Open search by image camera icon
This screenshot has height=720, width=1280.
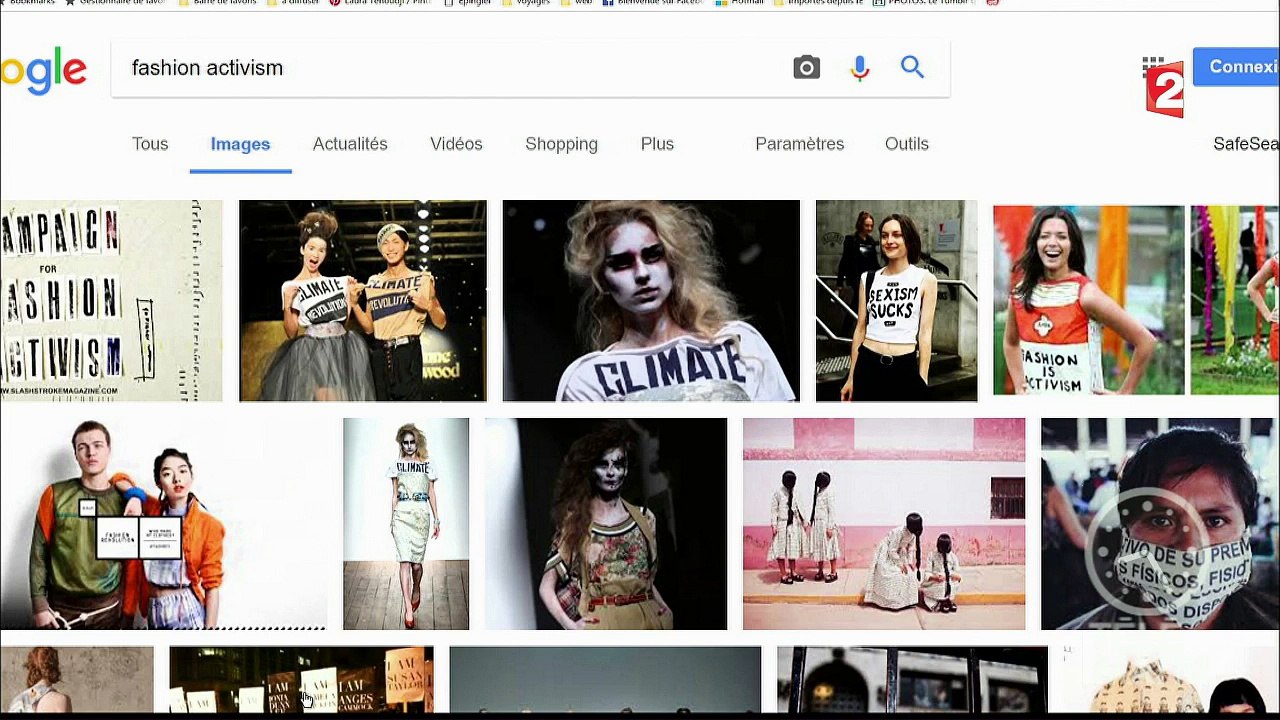[x=806, y=67]
